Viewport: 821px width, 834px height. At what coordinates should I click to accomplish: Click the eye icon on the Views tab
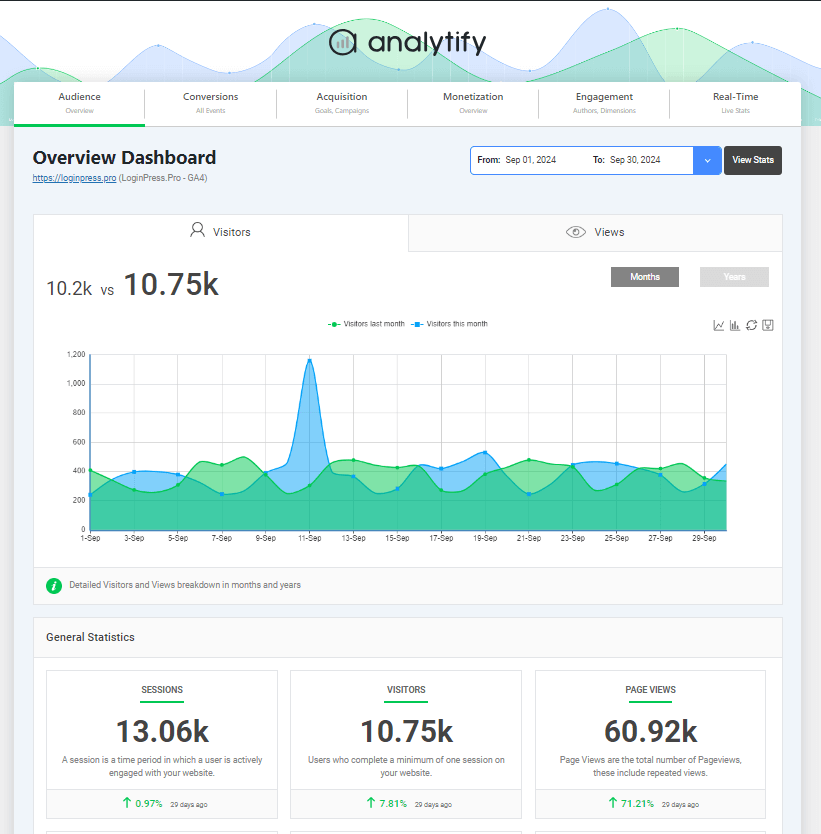tap(576, 231)
